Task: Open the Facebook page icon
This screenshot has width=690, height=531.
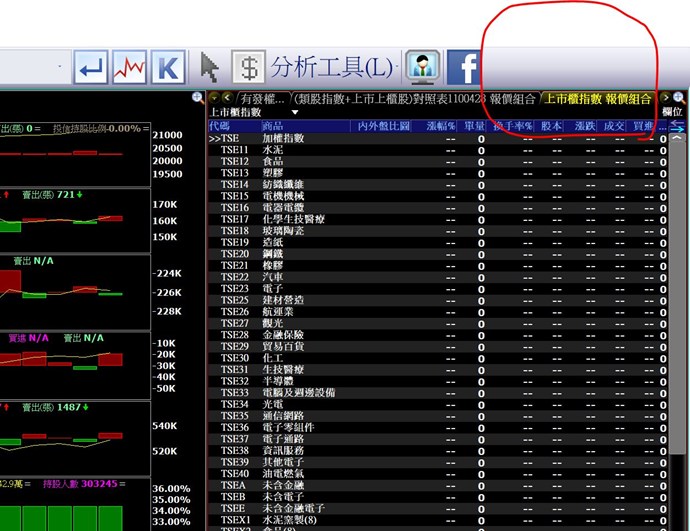Action: tap(463, 68)
